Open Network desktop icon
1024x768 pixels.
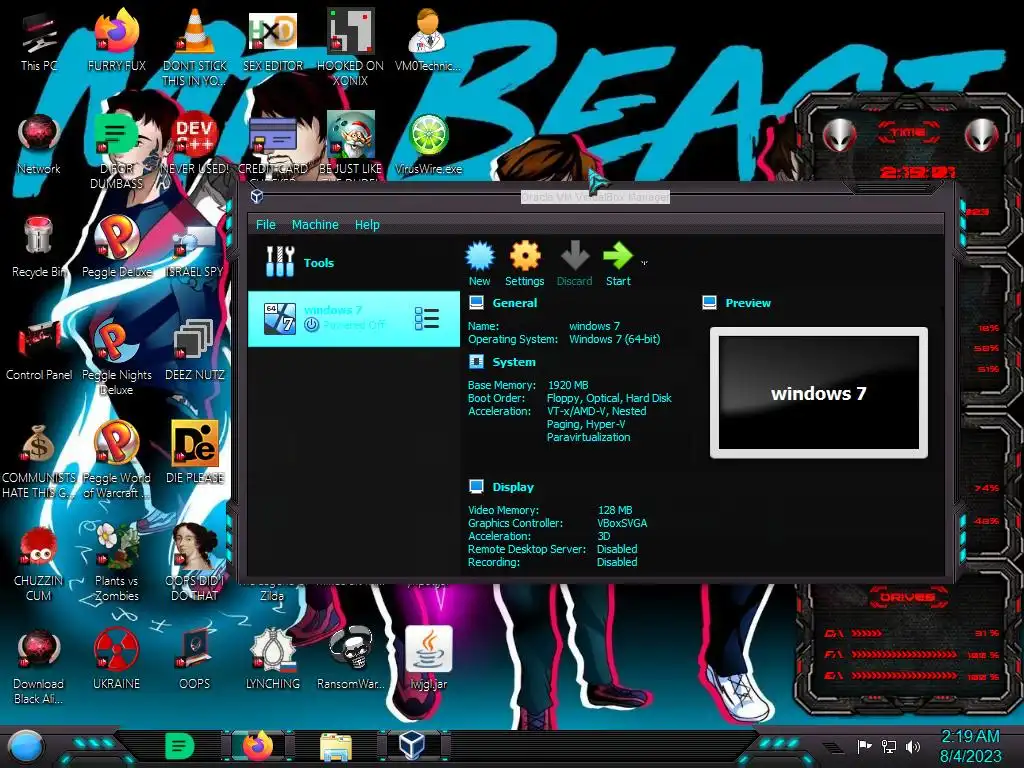[x=39, y=144]
